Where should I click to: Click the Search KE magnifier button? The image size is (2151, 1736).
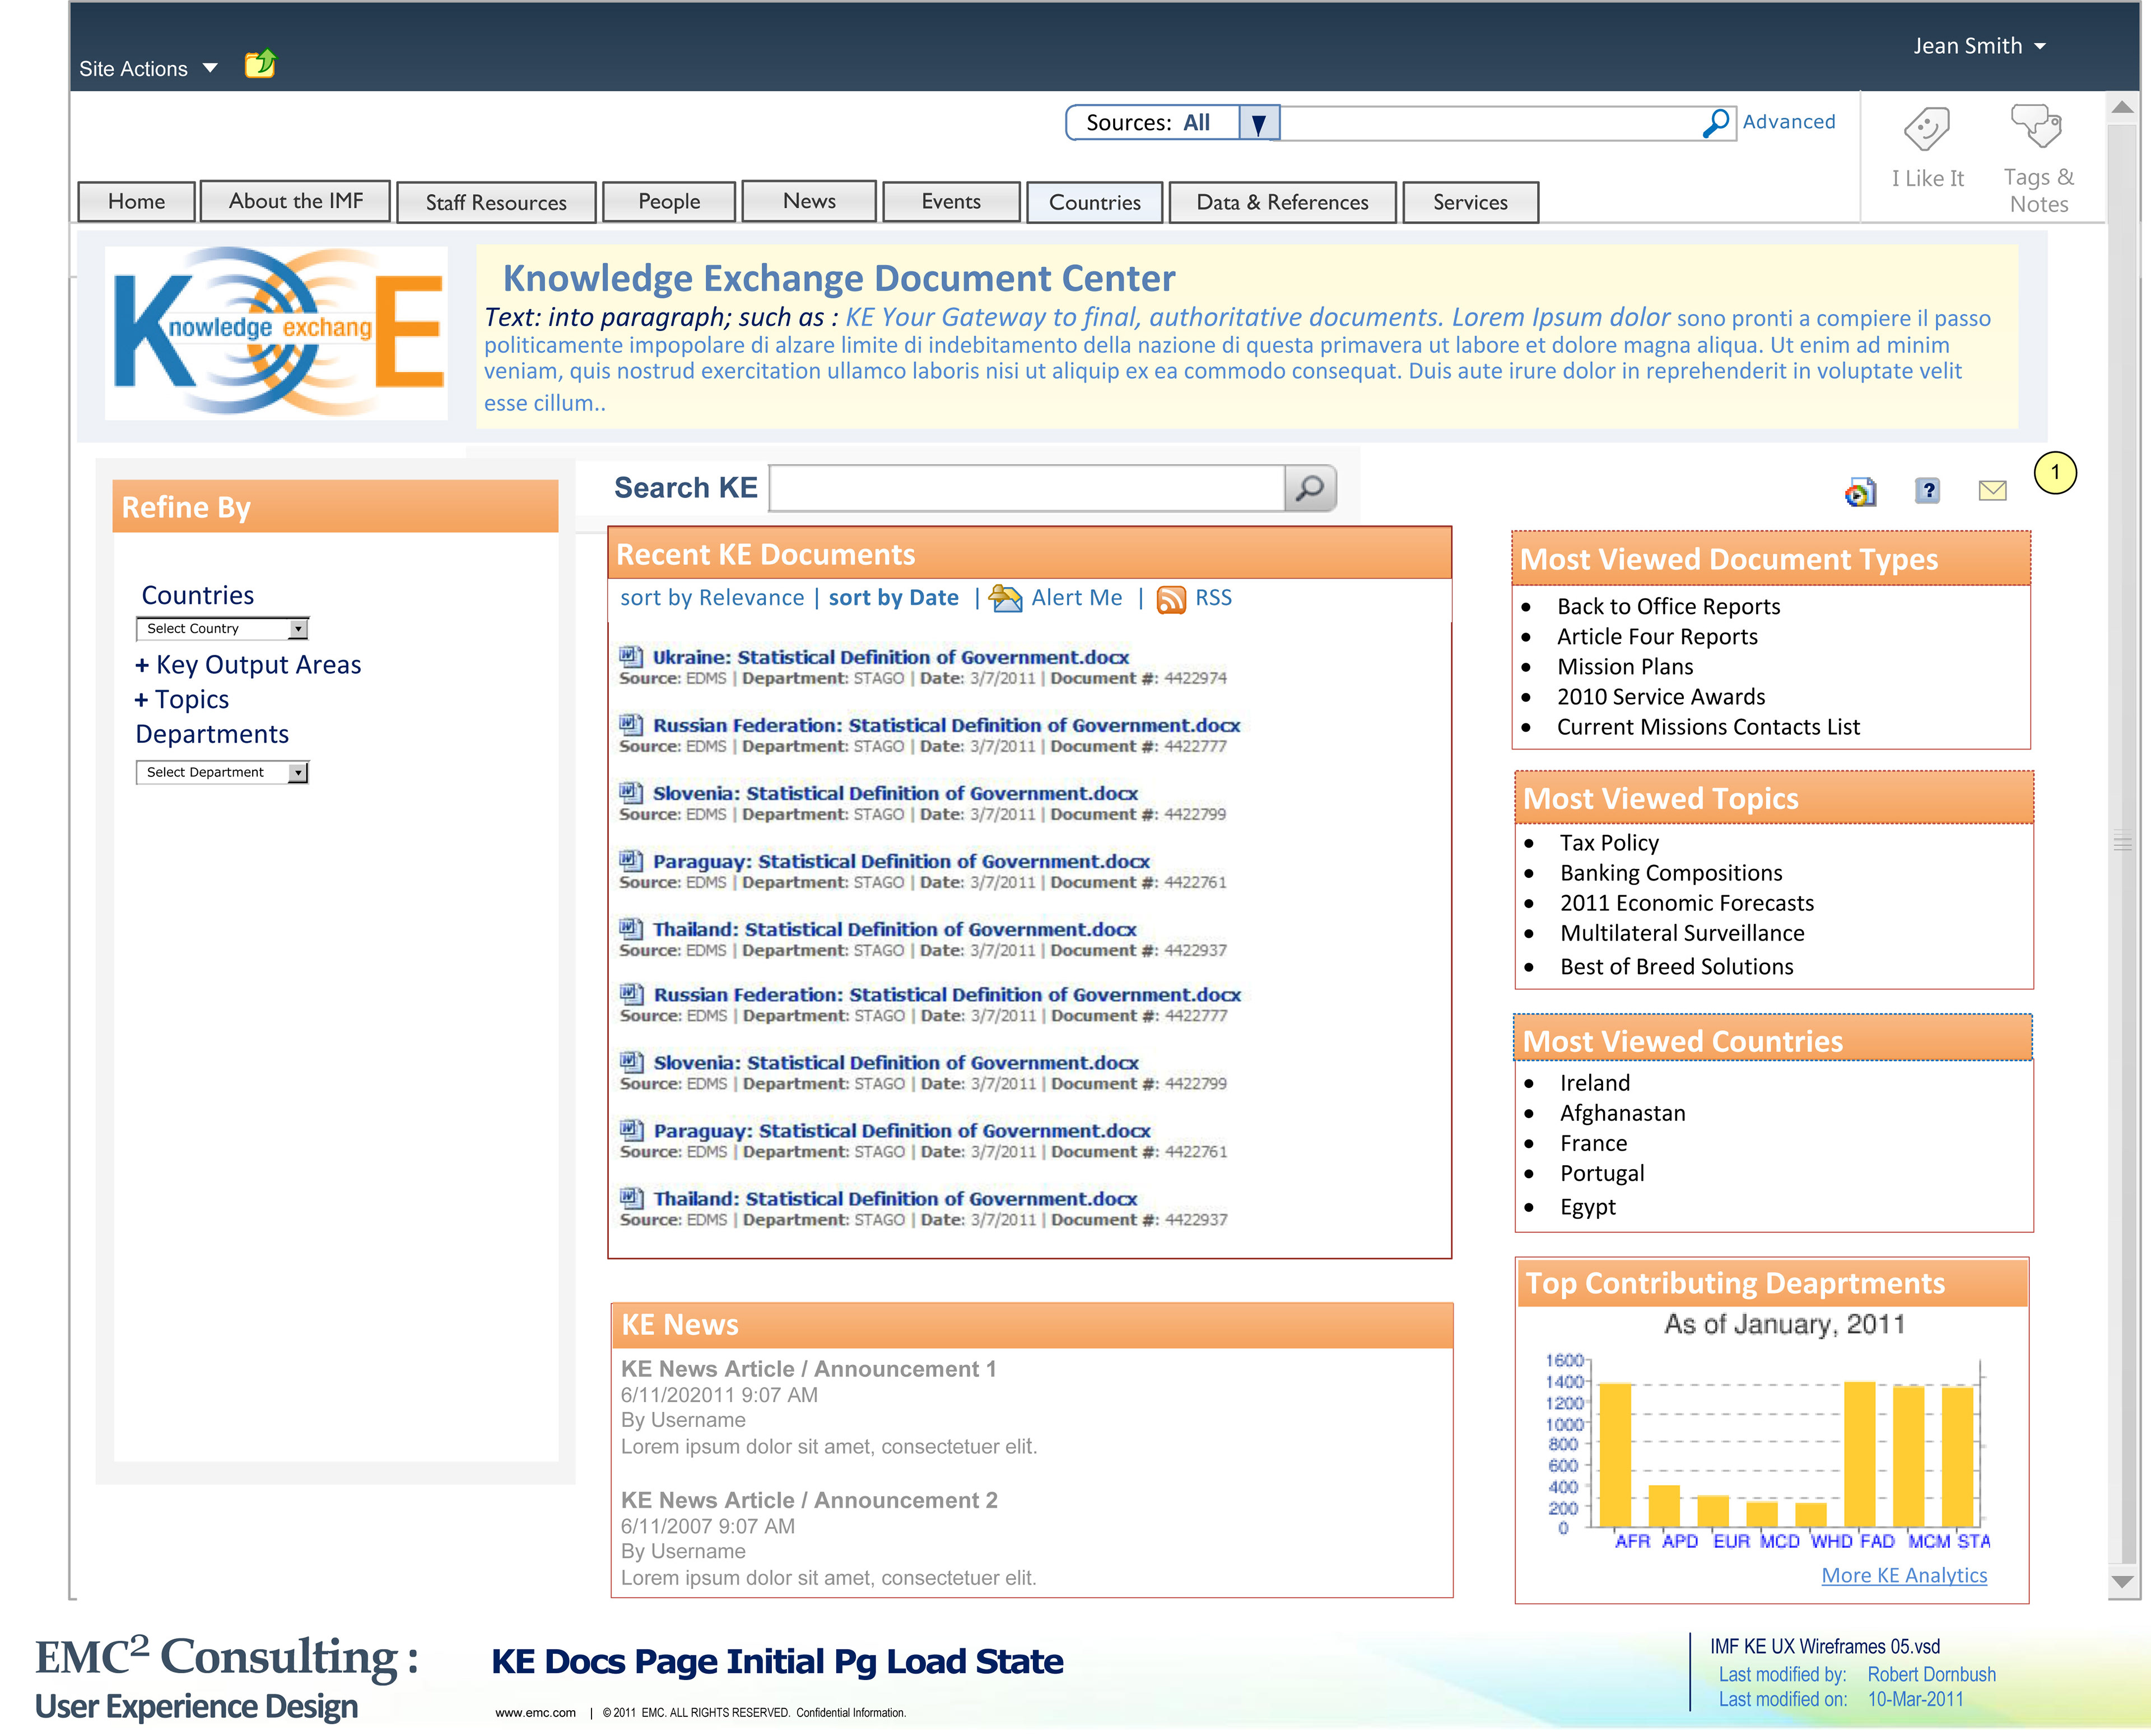click(1309, 488)
